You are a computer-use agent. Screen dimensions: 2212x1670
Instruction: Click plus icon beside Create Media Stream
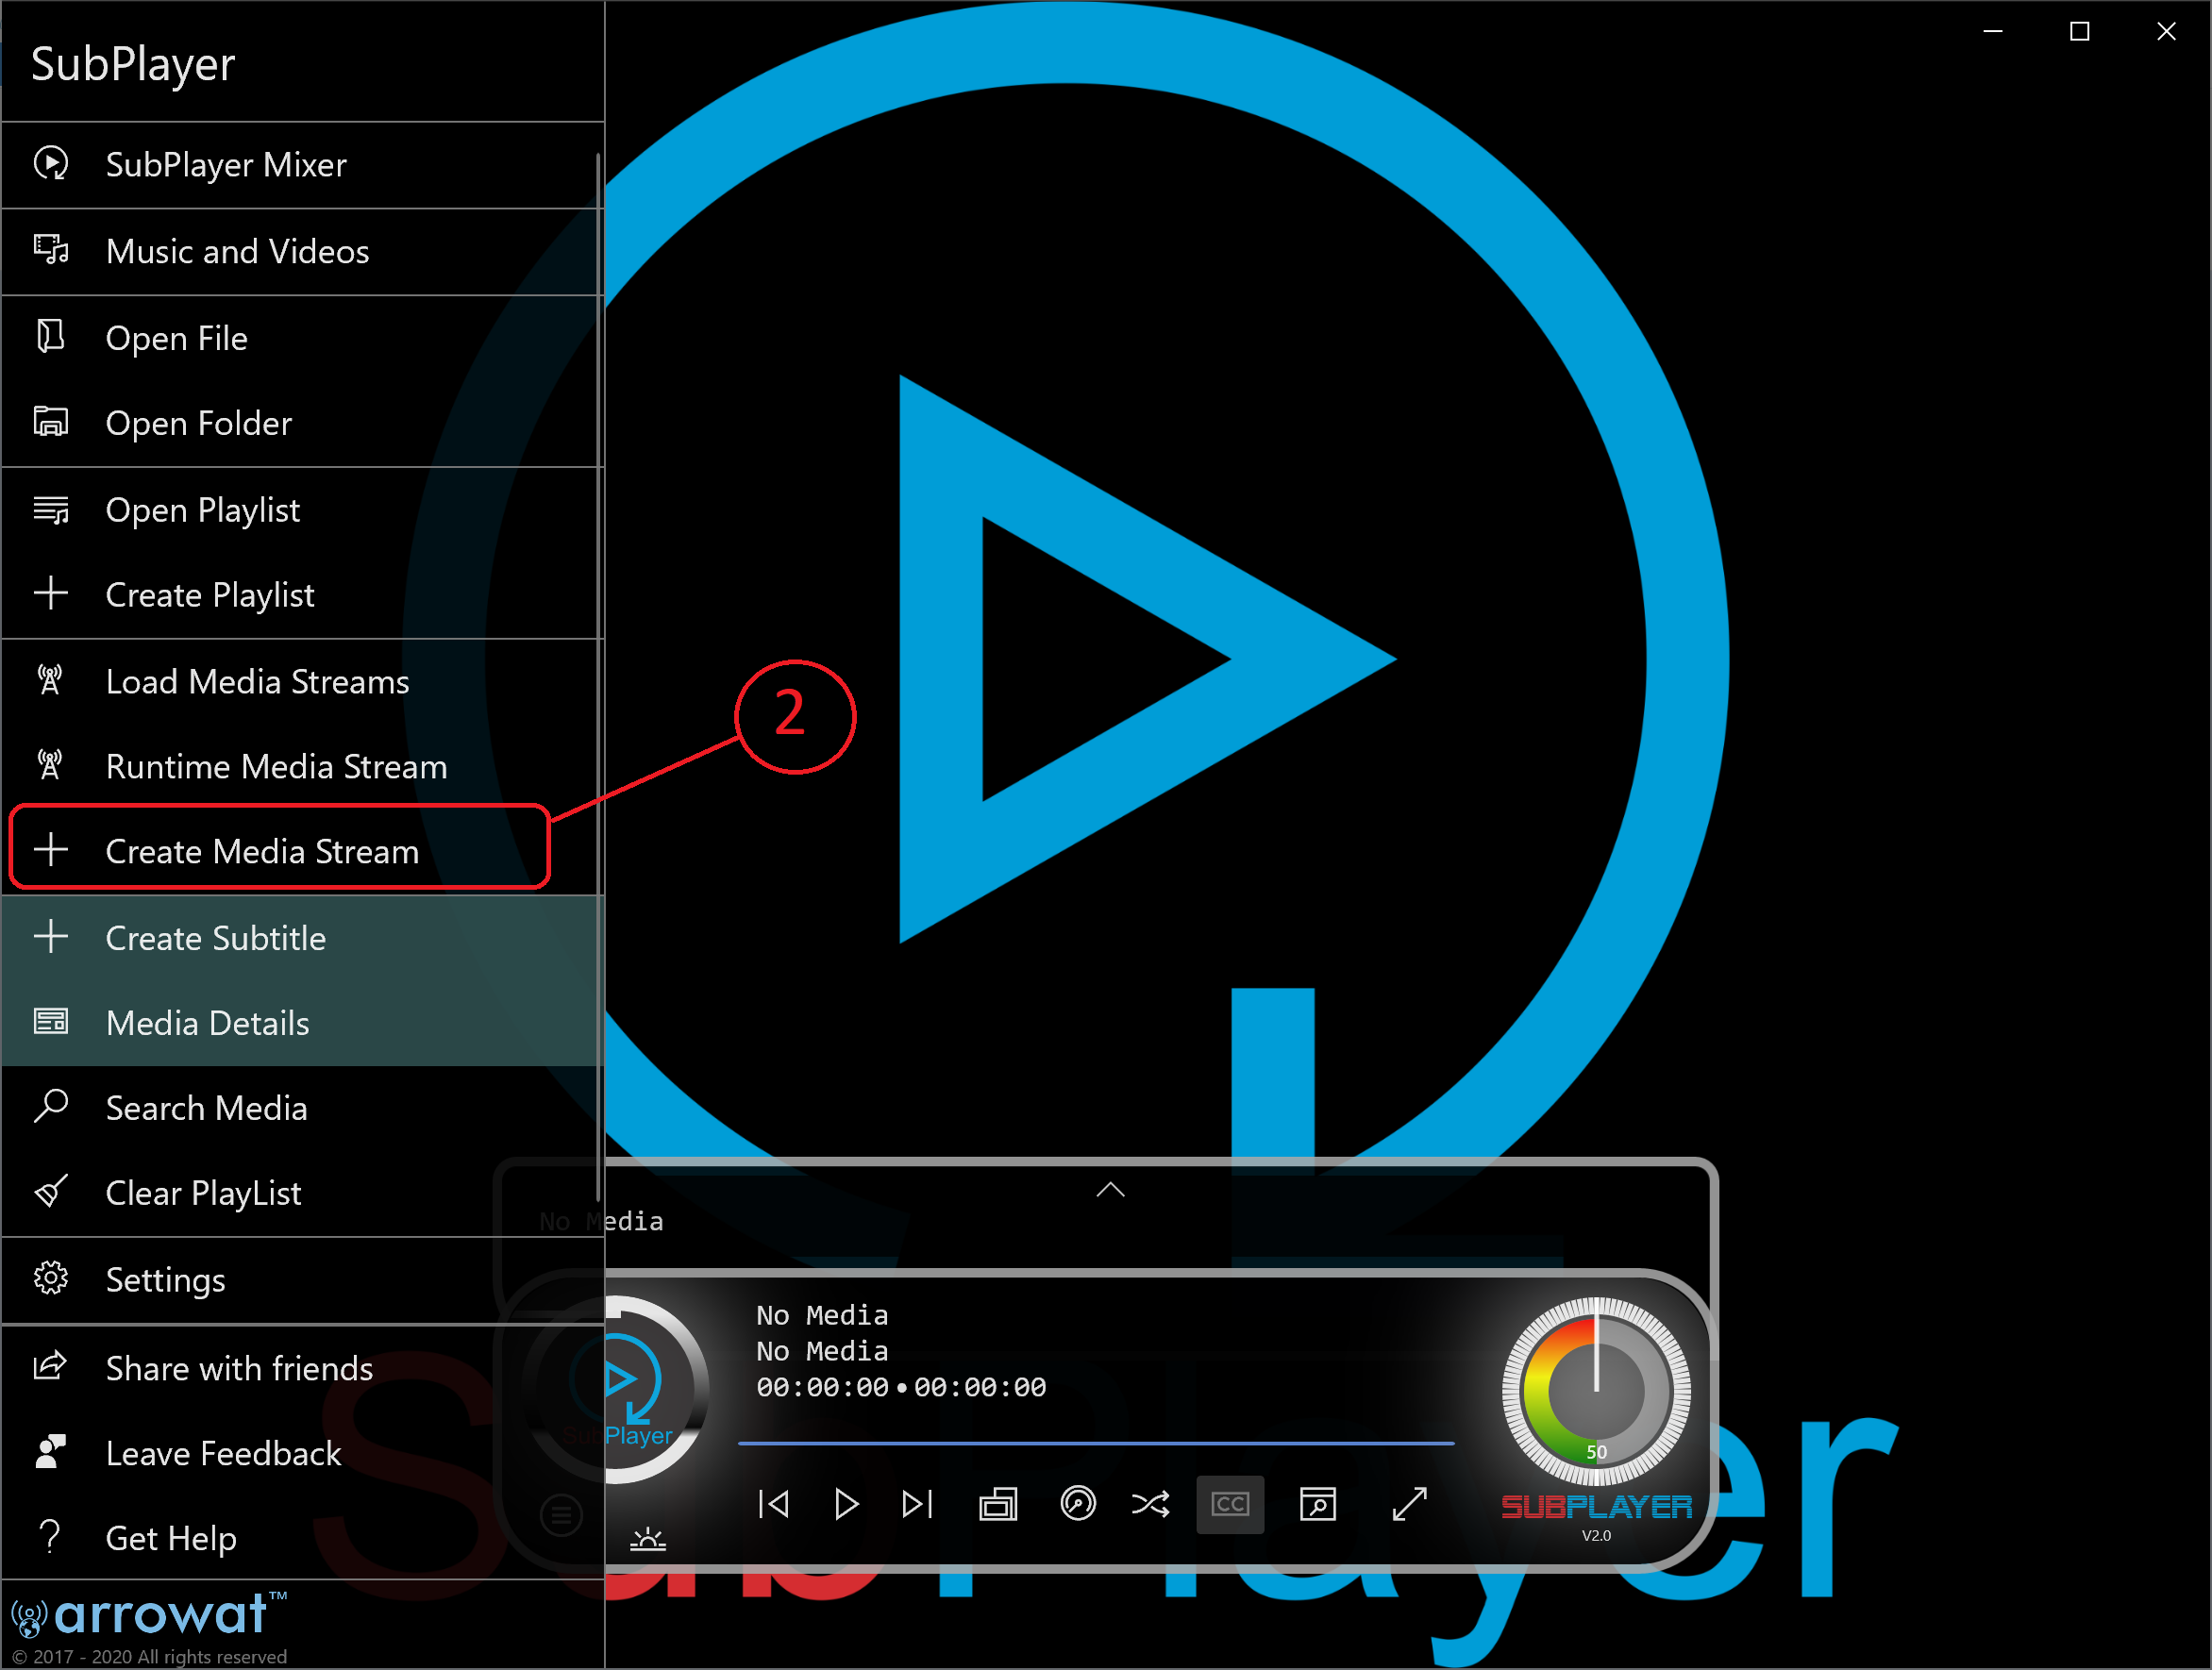point(51,850)
